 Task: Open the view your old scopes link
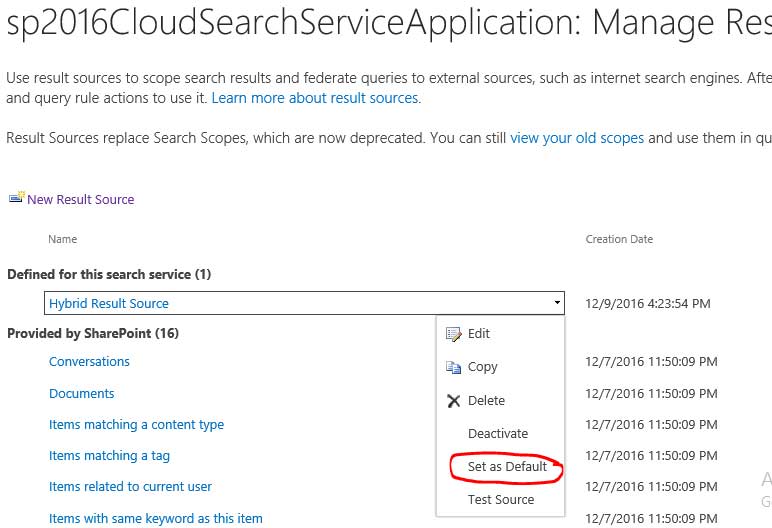[577, 138]
